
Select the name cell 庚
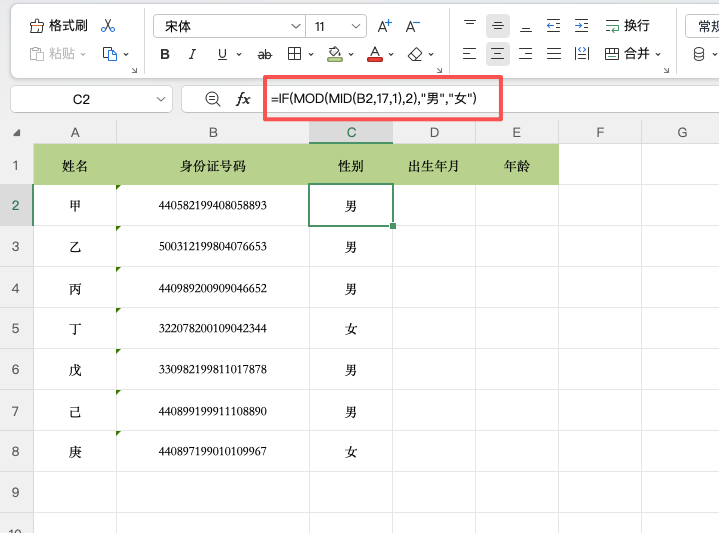pos(75,451)
